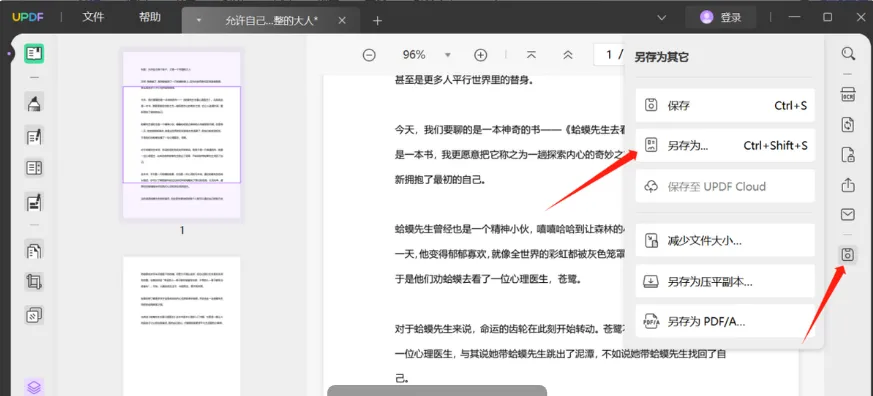Click the search magnifier icon
Viewport: 873px width, 396px height.
click(848, 53)
